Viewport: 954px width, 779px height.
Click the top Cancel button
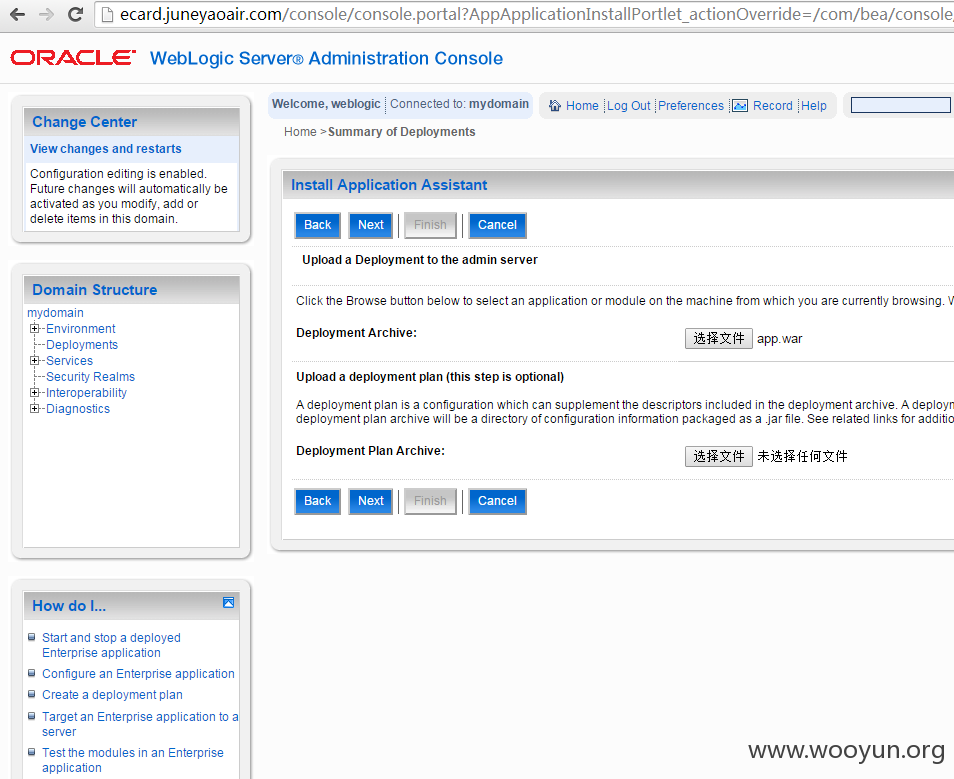(497, 225)
